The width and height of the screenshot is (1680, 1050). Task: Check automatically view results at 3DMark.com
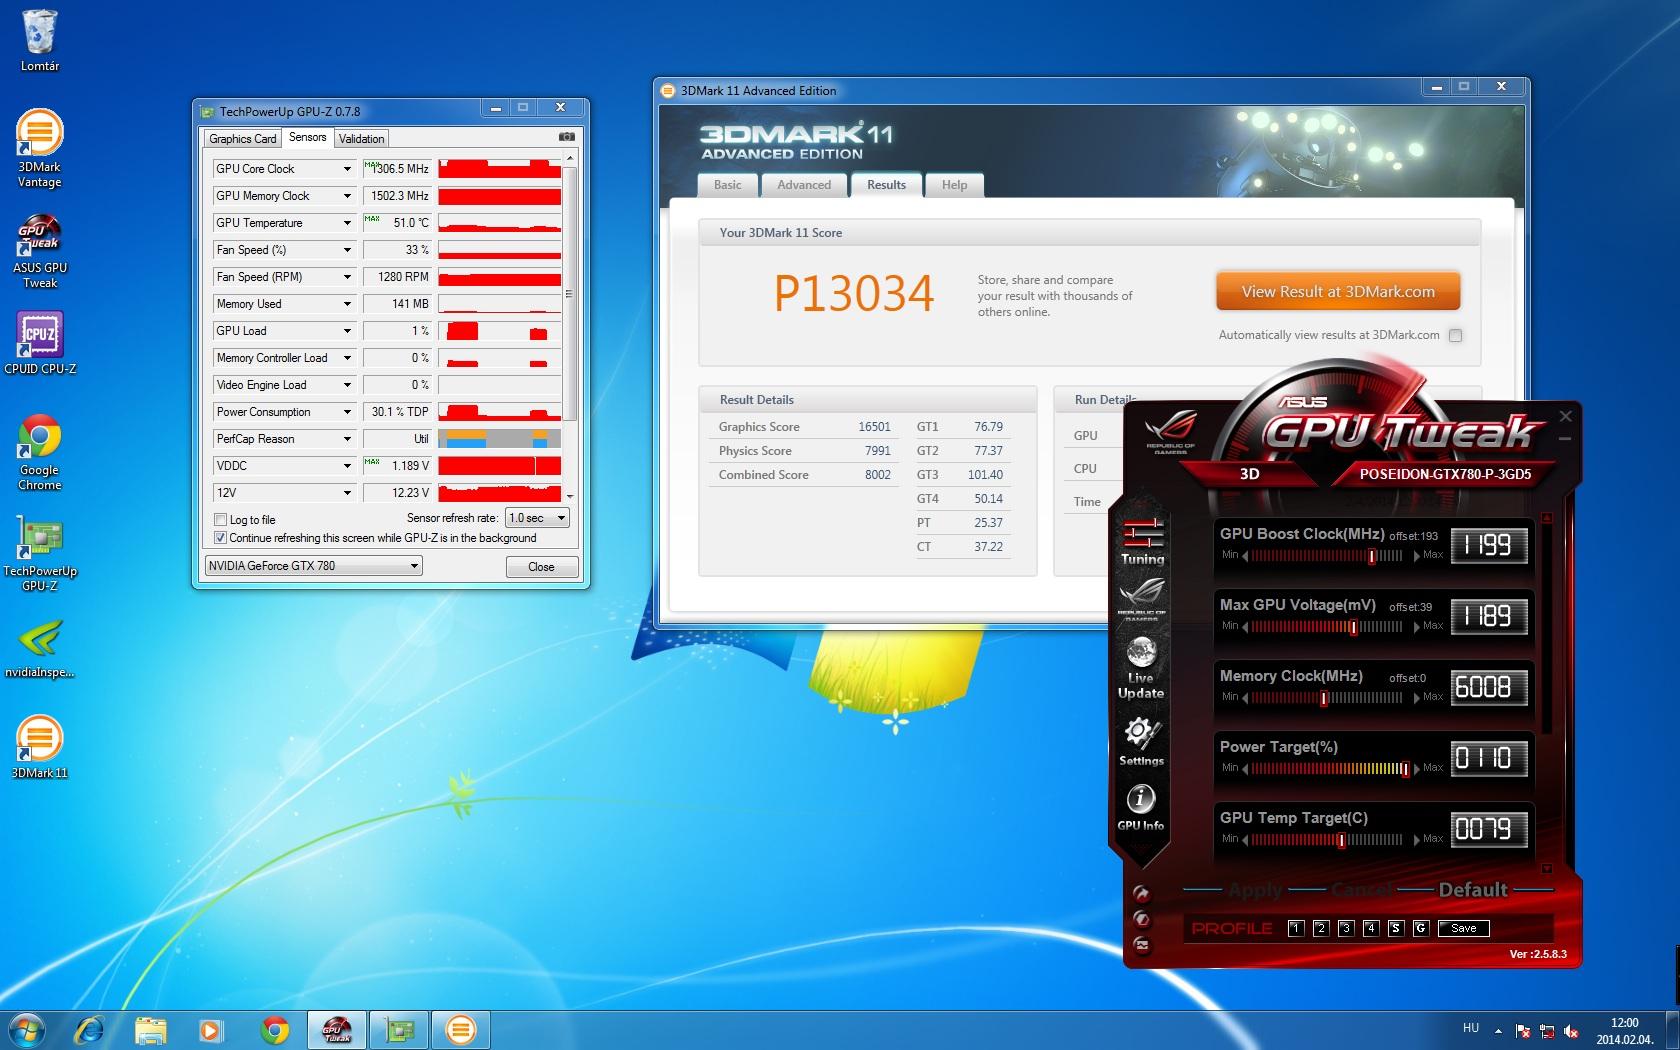[1456, 335]
